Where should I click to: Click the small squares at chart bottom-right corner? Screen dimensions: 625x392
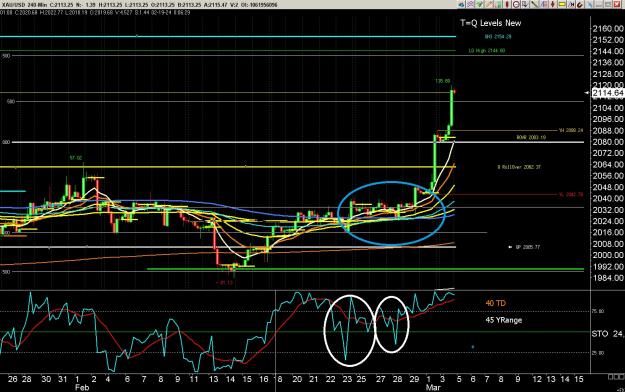click(x=616, y=377)
